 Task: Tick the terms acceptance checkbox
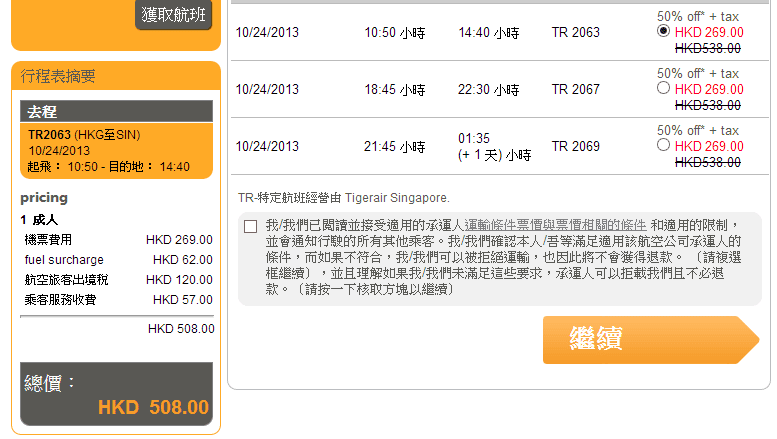(250, 226)
